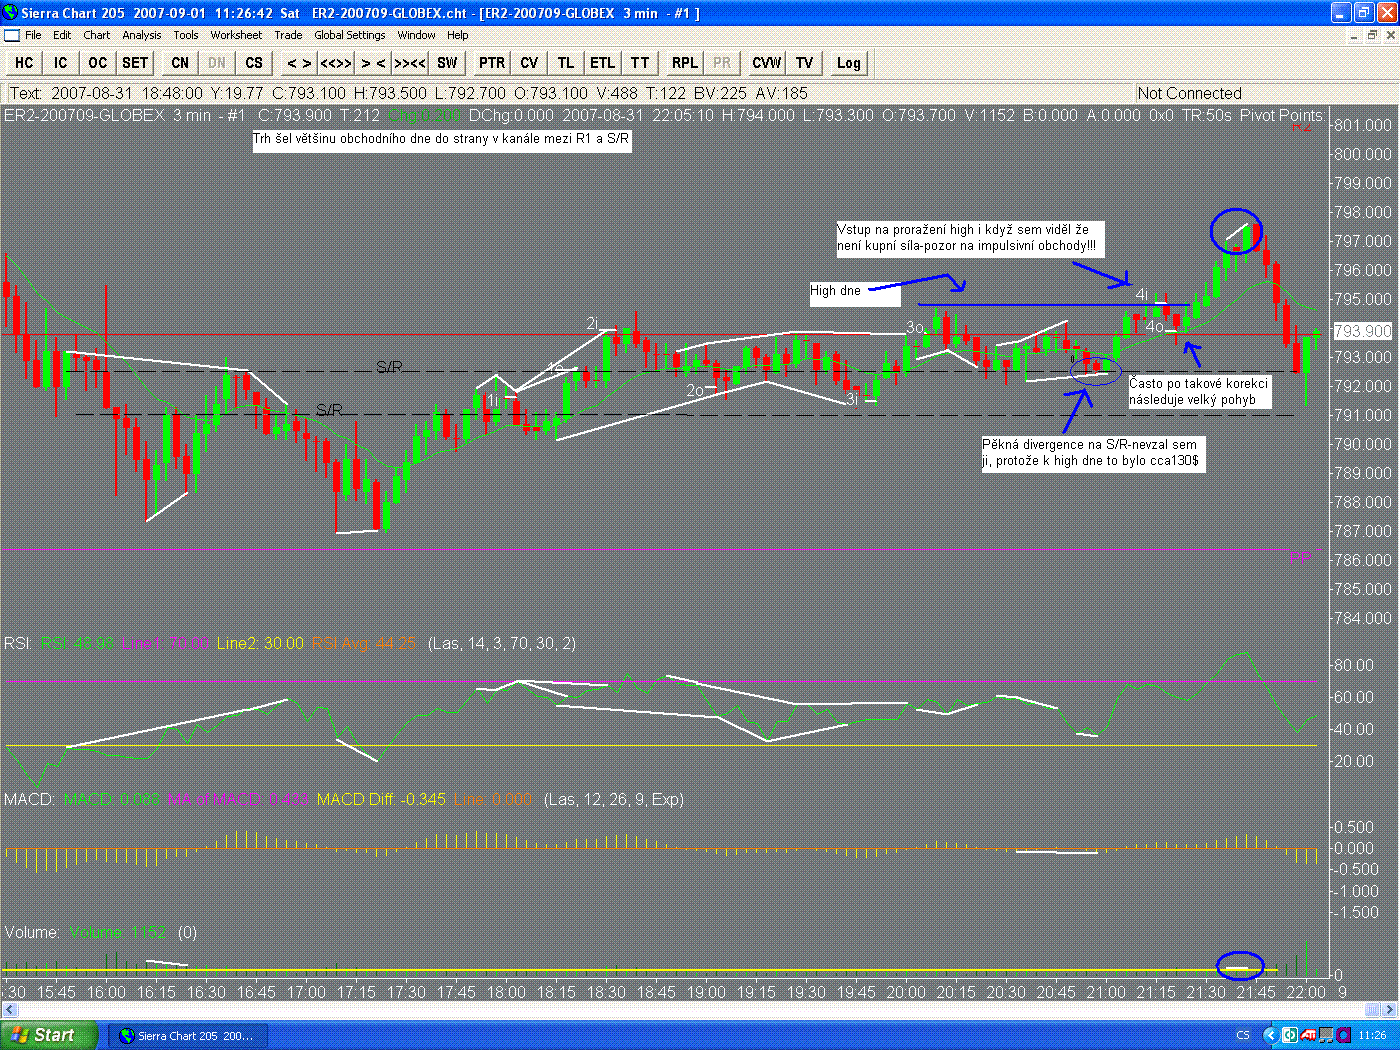Open chart settings with SET button
This screenshot has width=1400, height=1050.
click(x=135, y=63)
